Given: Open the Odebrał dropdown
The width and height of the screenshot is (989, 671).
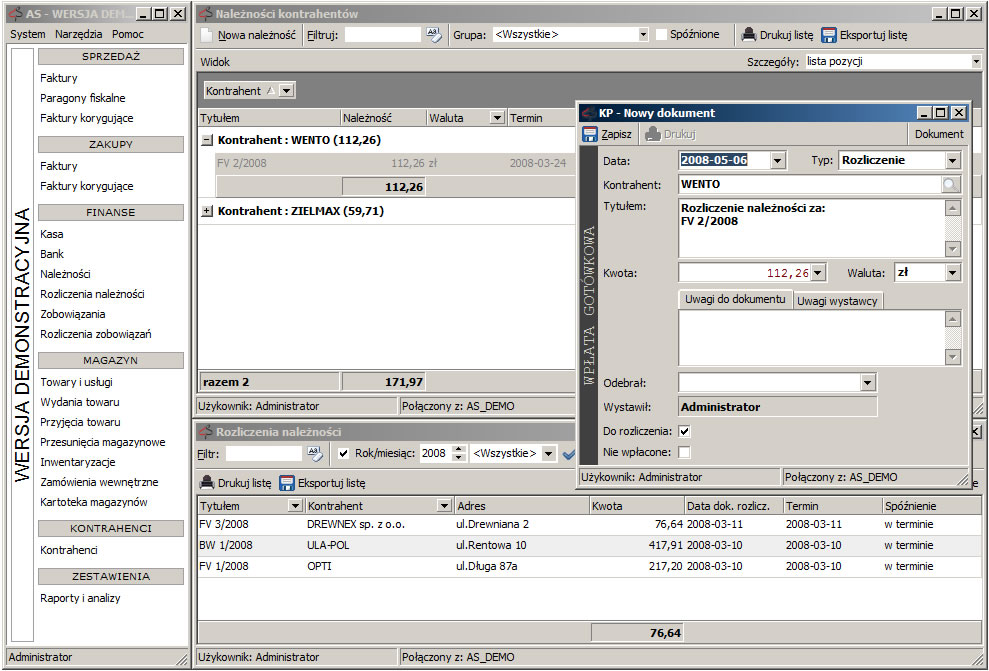Looking at the screenshot, I should tap(868, 382).
